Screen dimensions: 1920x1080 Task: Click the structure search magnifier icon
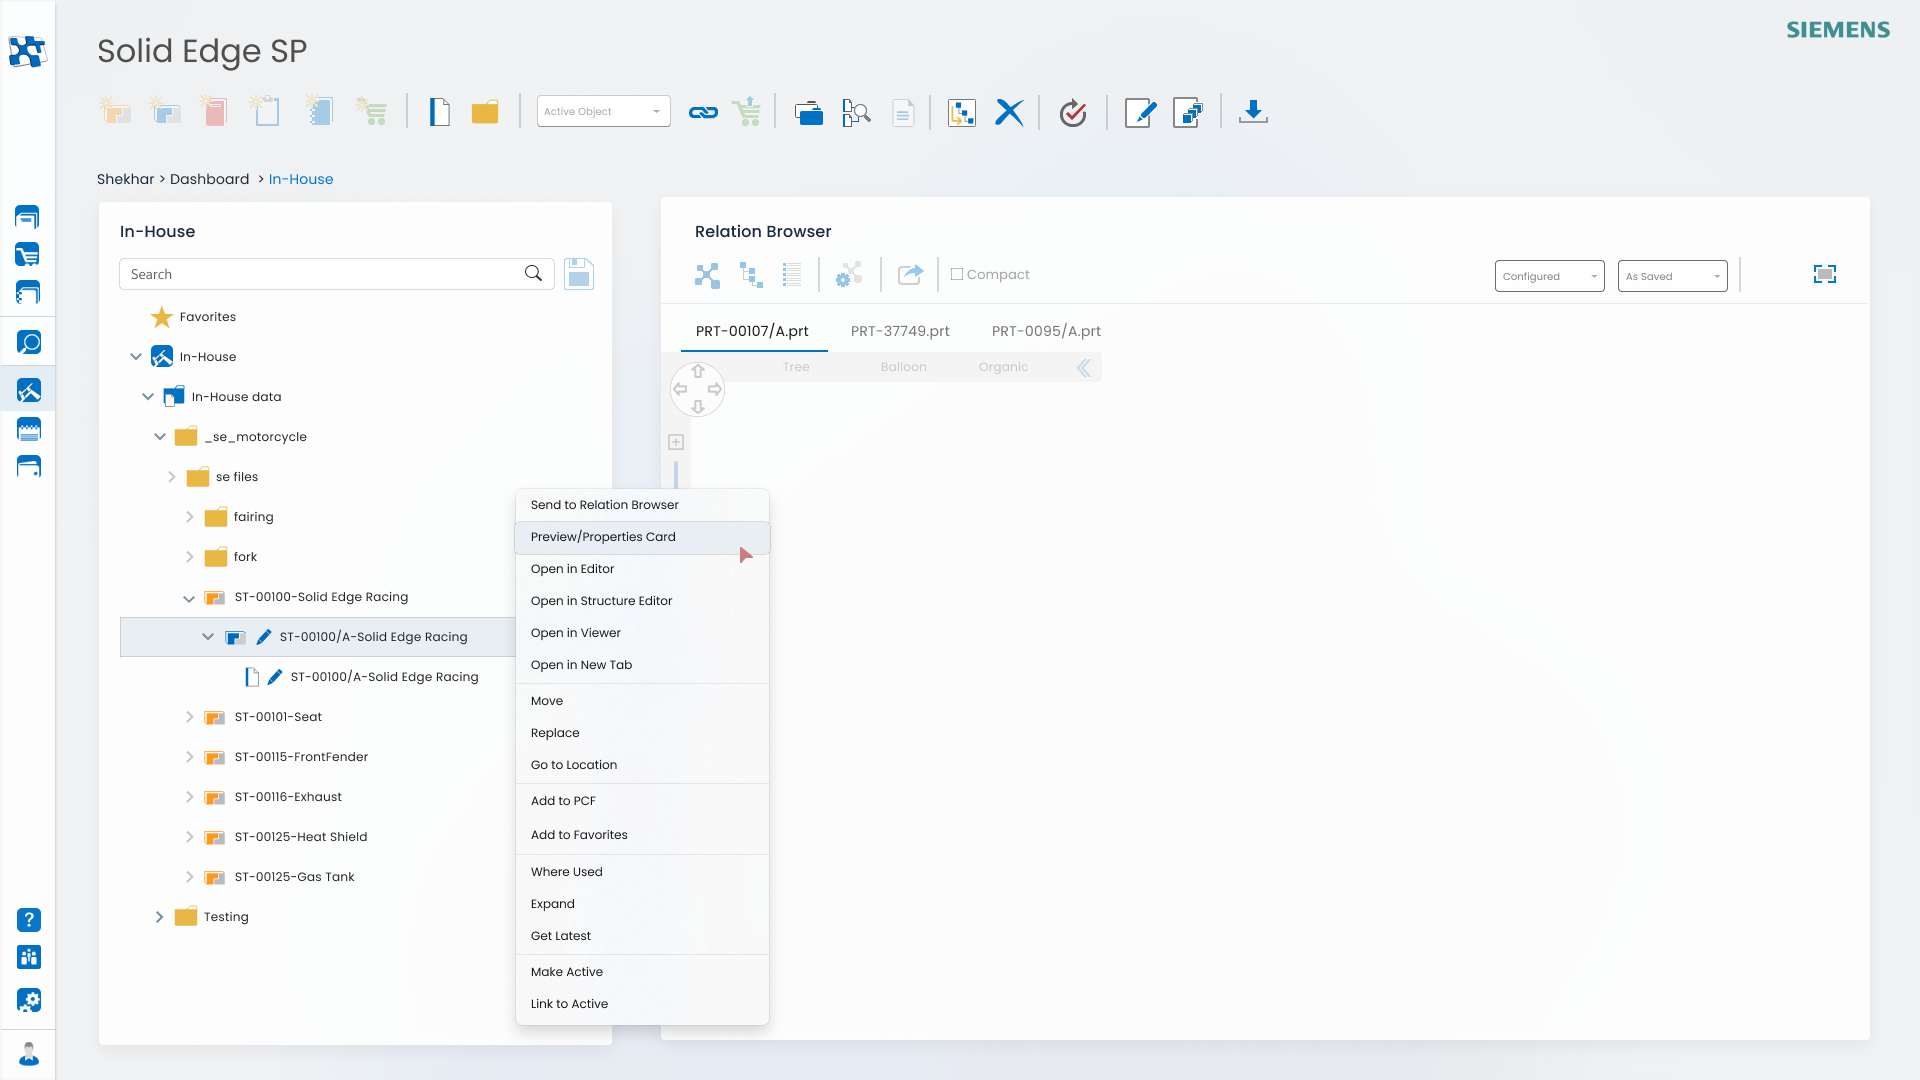pos(856,113)
